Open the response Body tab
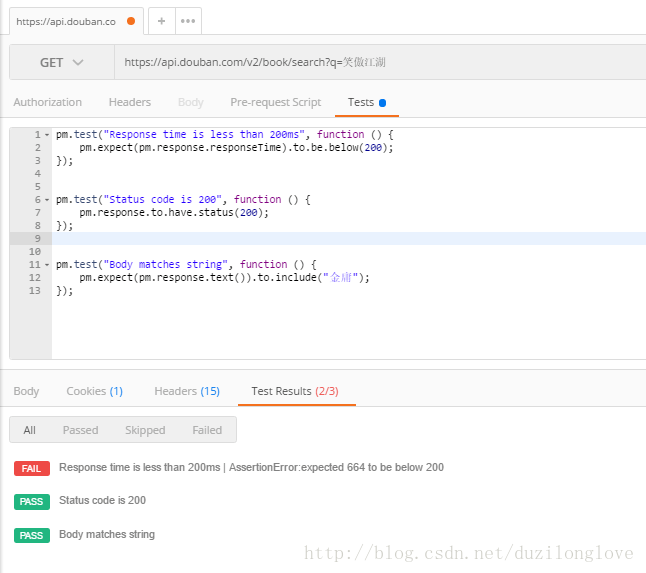This screenshot has width=646, height=573. point(26,391)
